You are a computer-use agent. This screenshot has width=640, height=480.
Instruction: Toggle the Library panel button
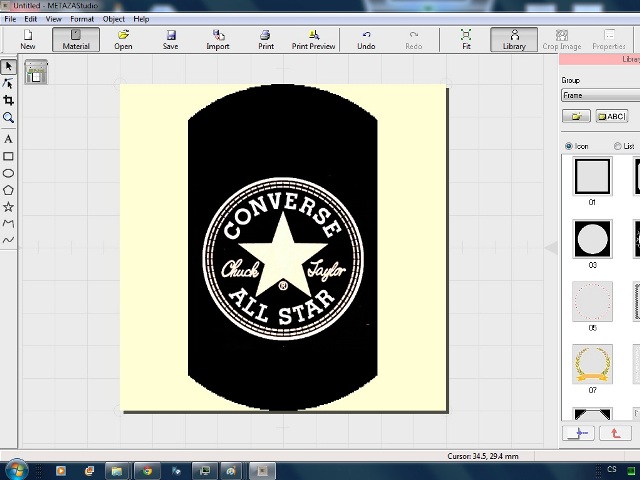(514, 40)
